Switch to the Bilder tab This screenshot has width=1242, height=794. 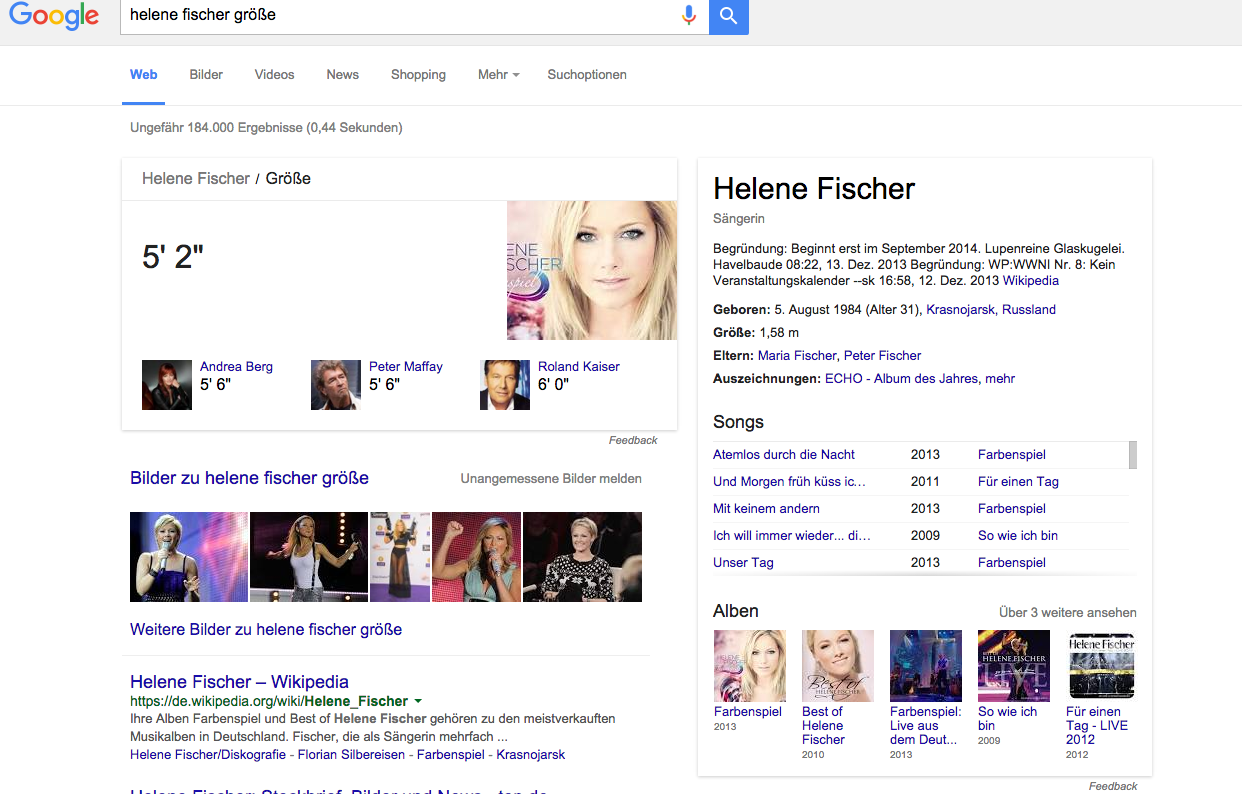[x=206, y=75]
